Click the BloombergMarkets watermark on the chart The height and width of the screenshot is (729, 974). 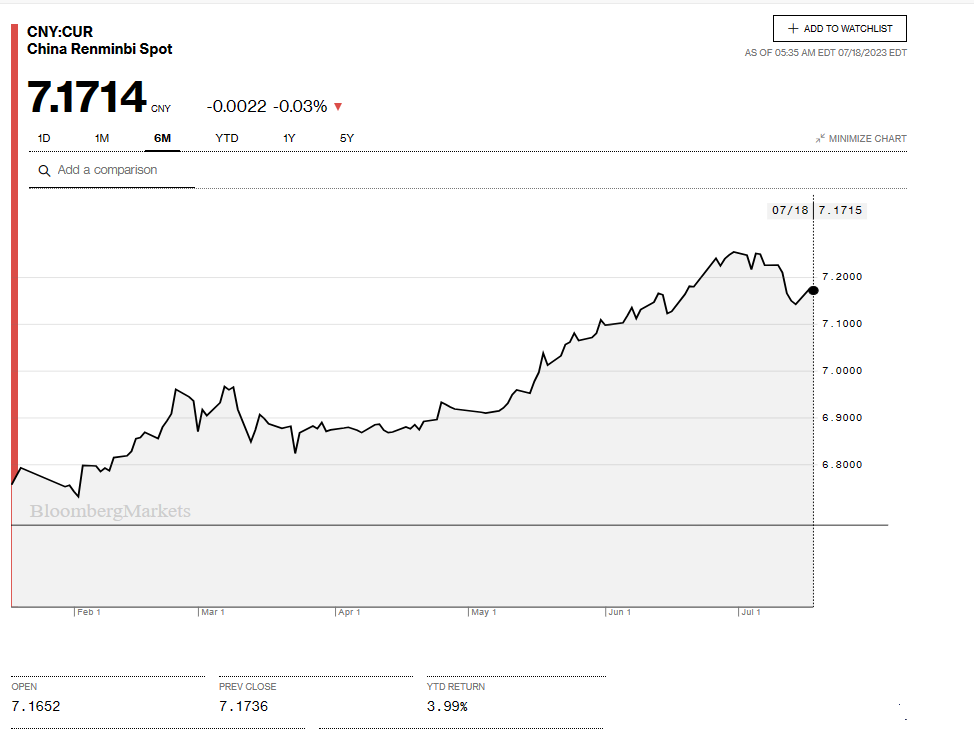point(110,511)
